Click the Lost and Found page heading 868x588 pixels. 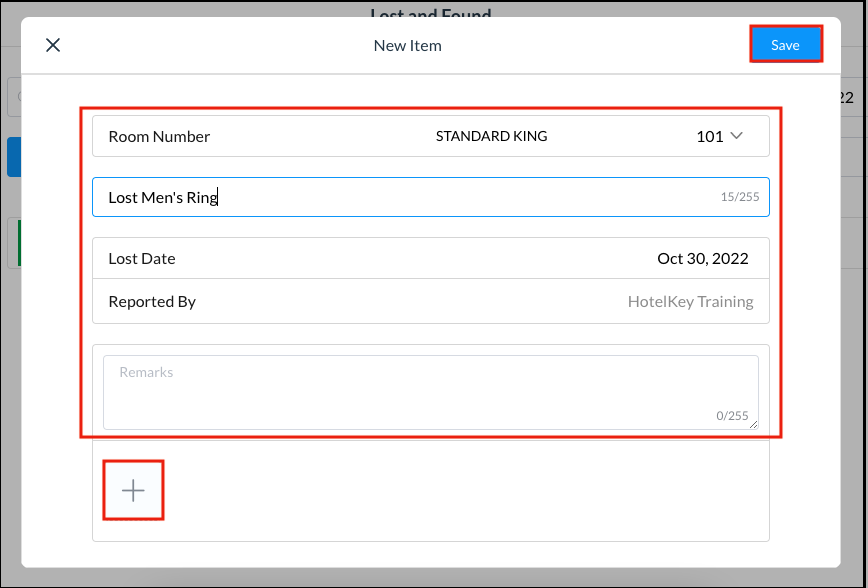pos(430,12)
